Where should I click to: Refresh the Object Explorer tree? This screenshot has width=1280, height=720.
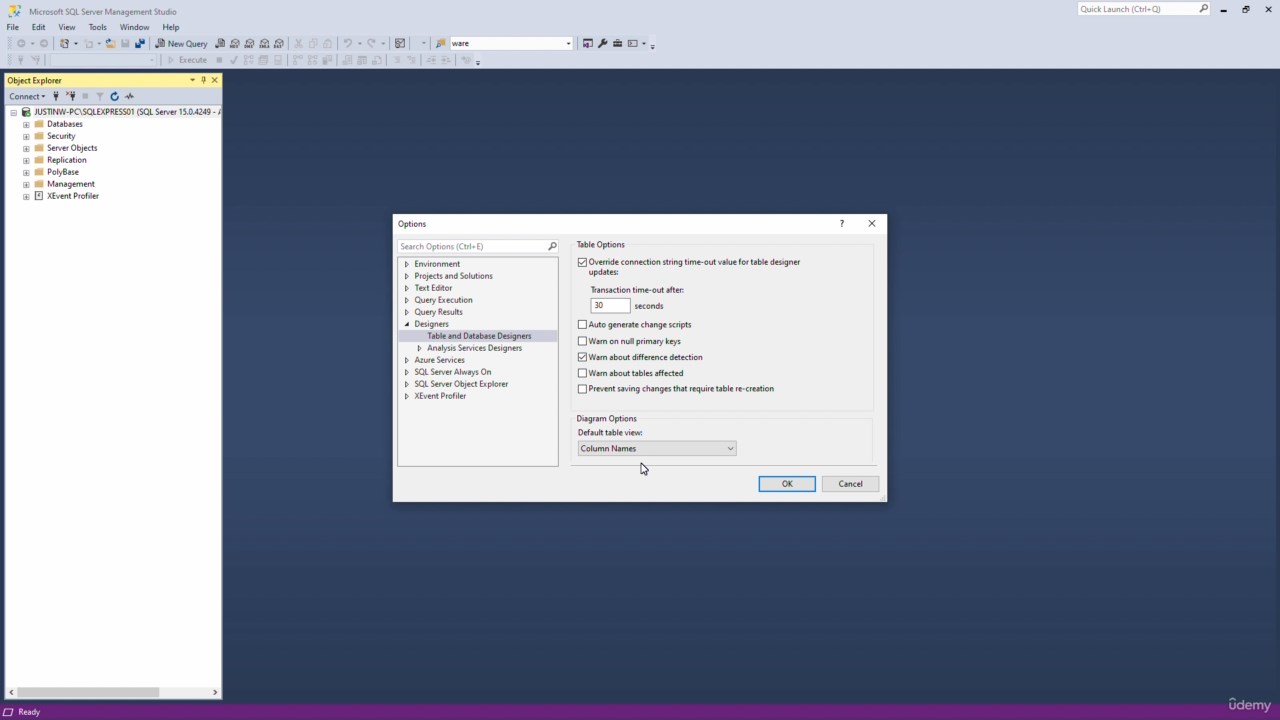click(x=114, y=97)
